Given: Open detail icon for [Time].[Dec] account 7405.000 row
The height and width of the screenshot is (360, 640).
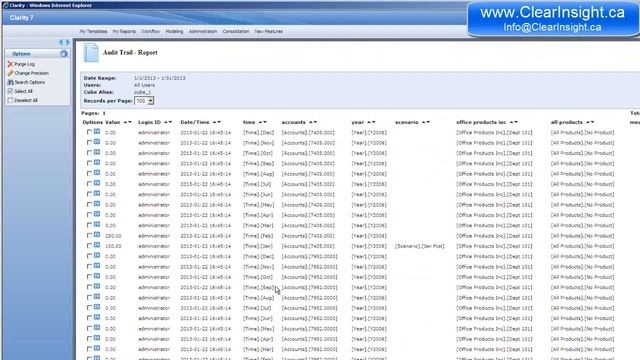Looking at the screenshot, I should 97,132.
